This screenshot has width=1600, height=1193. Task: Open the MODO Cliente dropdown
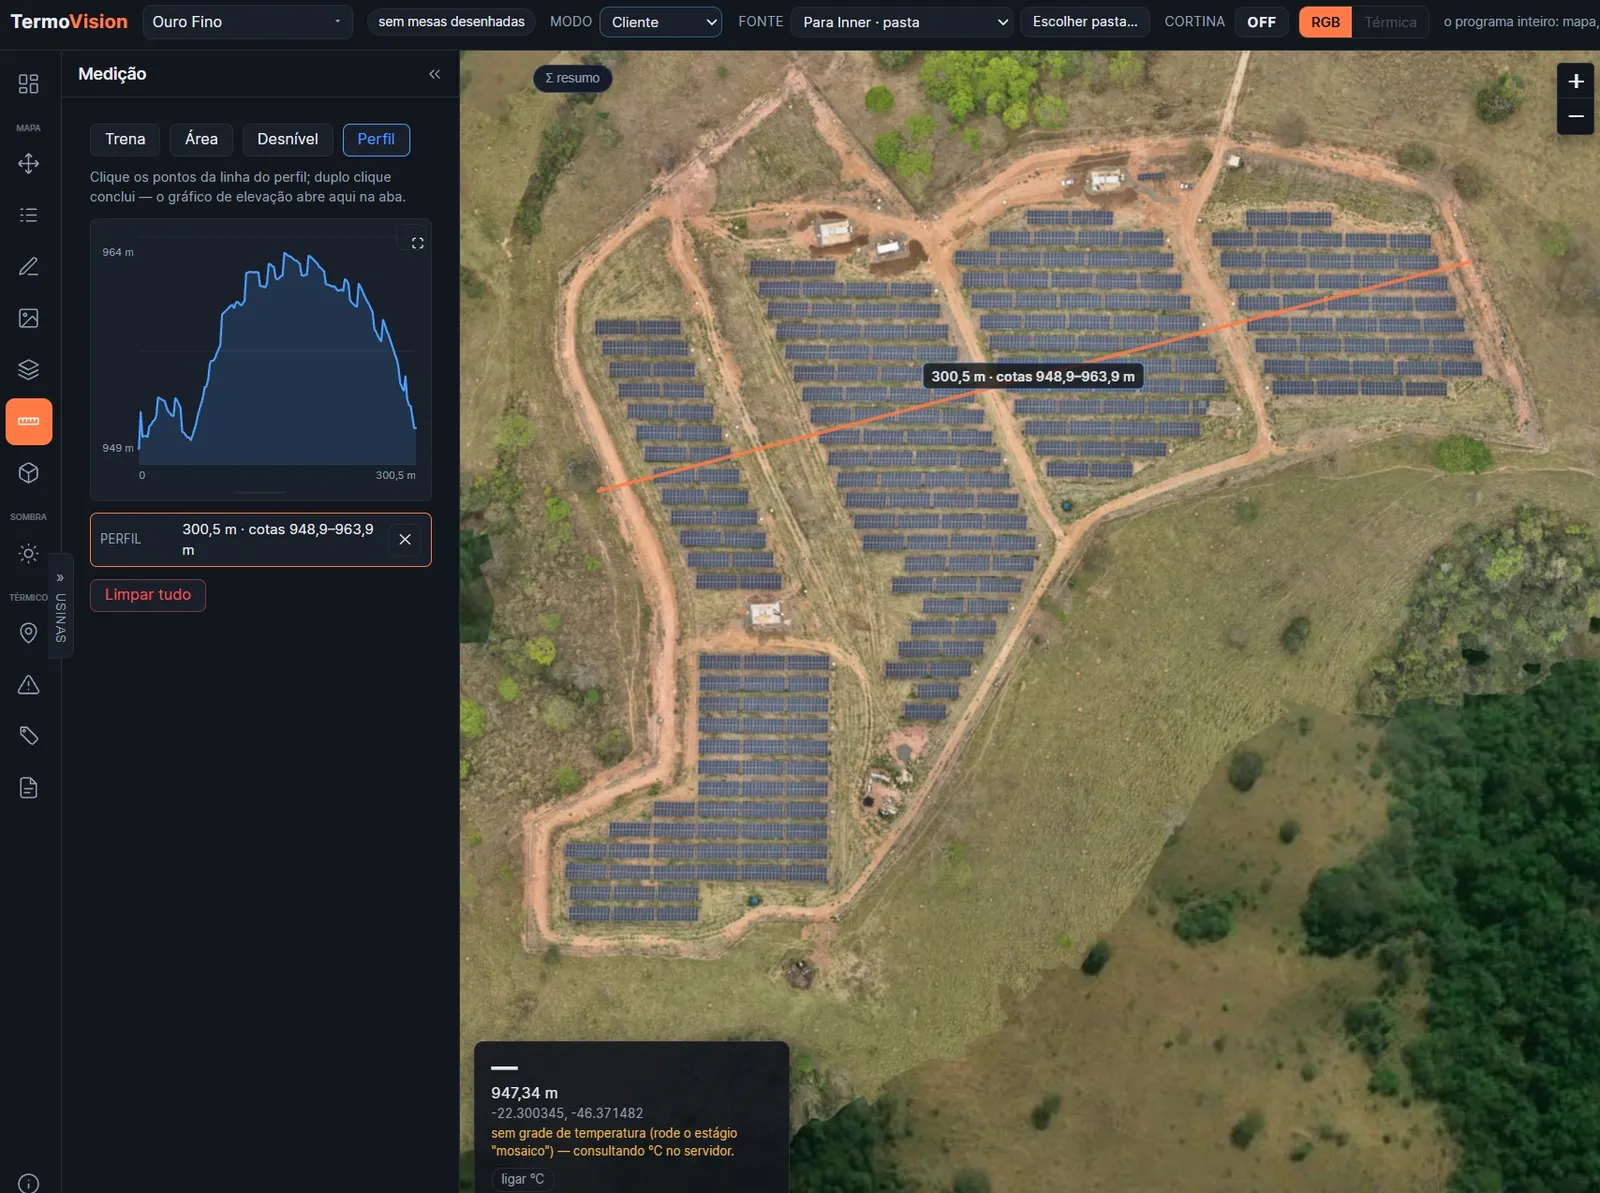click(x=661, y=22)
